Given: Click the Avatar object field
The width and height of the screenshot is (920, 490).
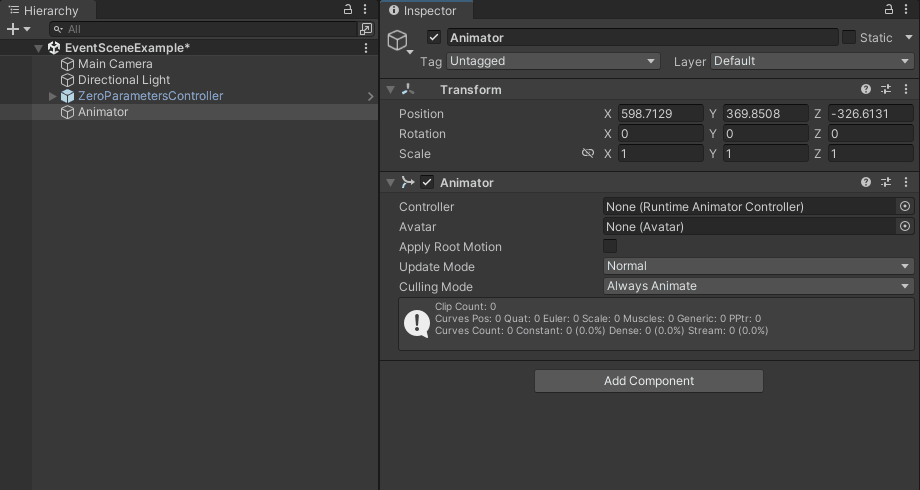Looking at the screenshot, I should point(750,227).
